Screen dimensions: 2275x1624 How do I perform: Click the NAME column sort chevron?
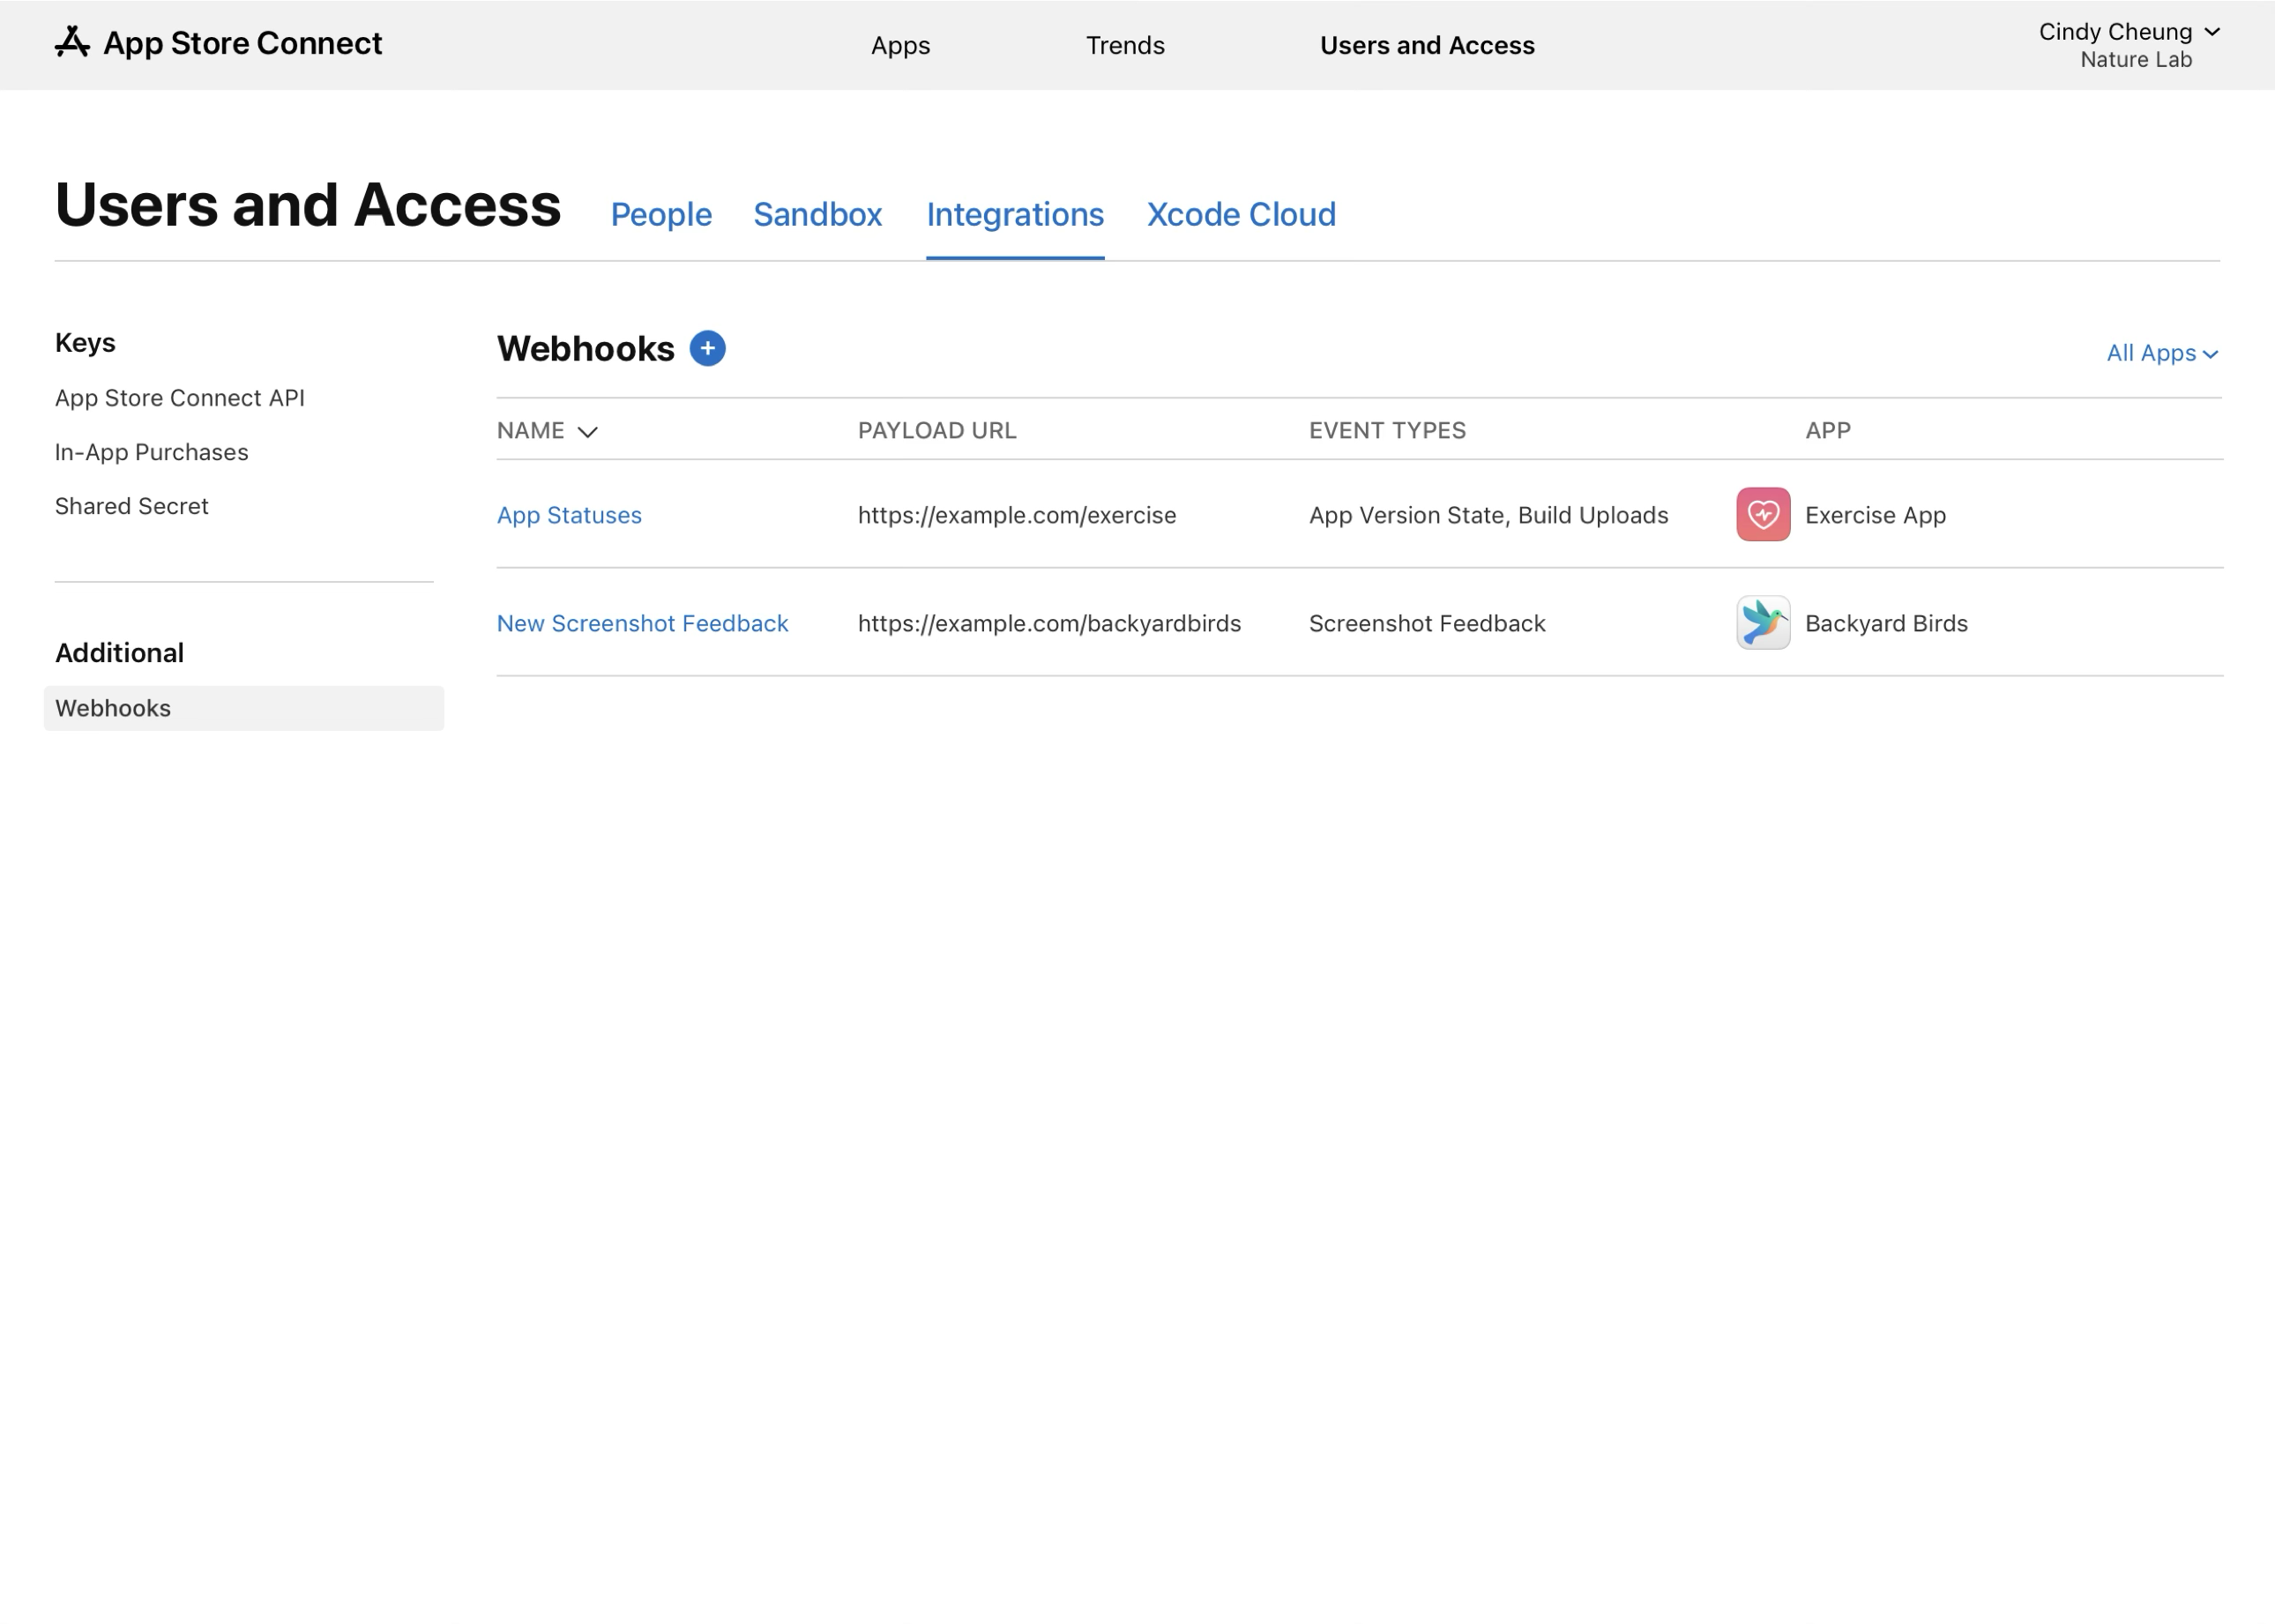point(588,431)
